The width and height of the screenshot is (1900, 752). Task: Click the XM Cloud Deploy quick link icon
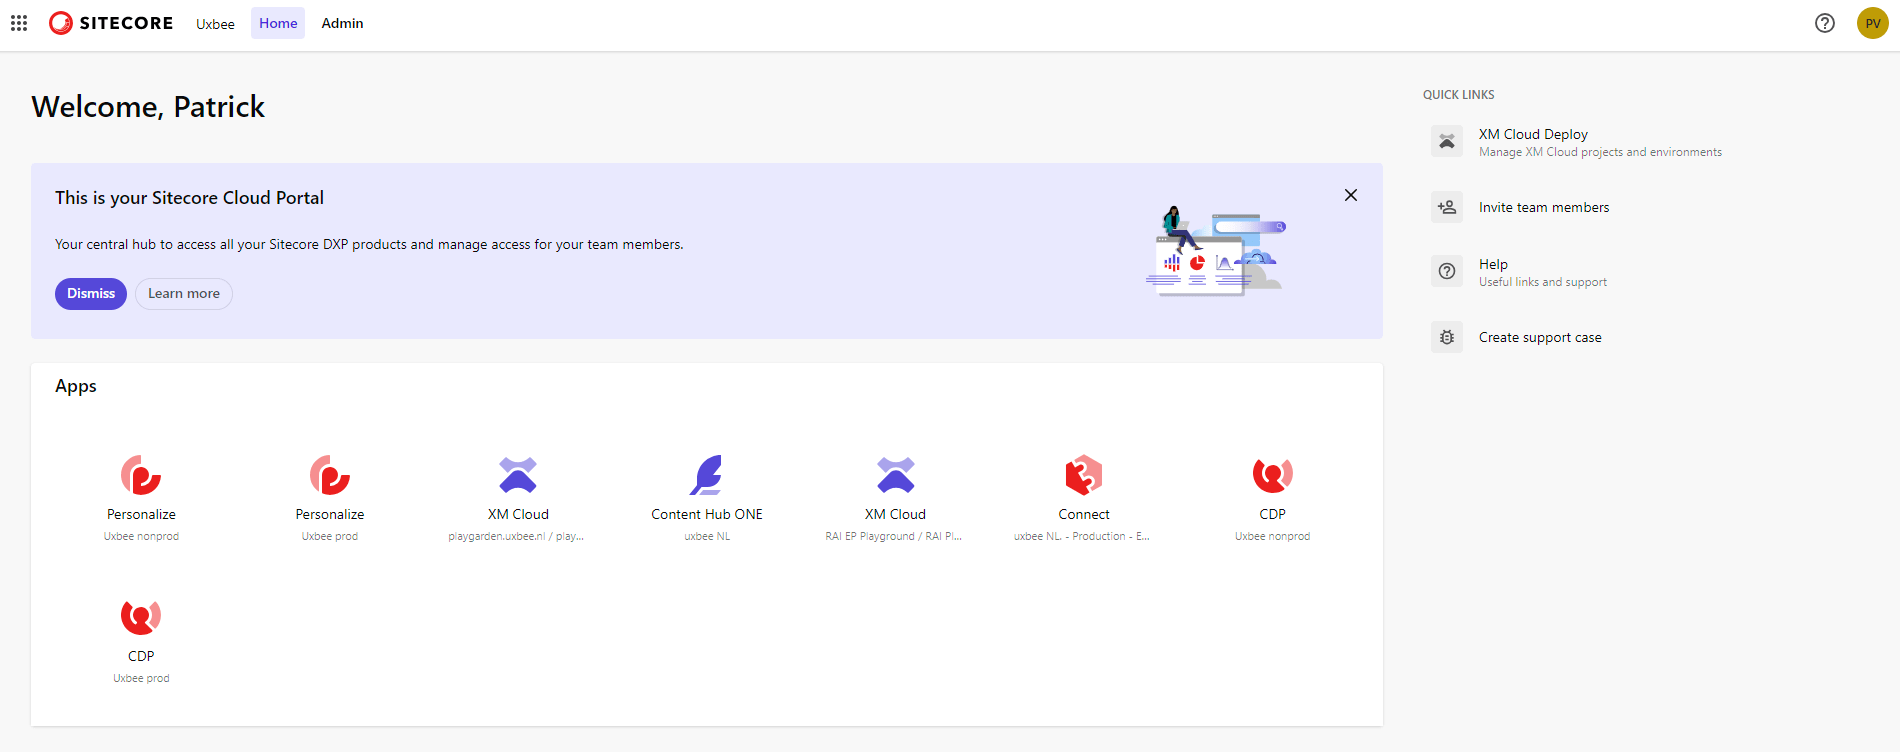1447,141
